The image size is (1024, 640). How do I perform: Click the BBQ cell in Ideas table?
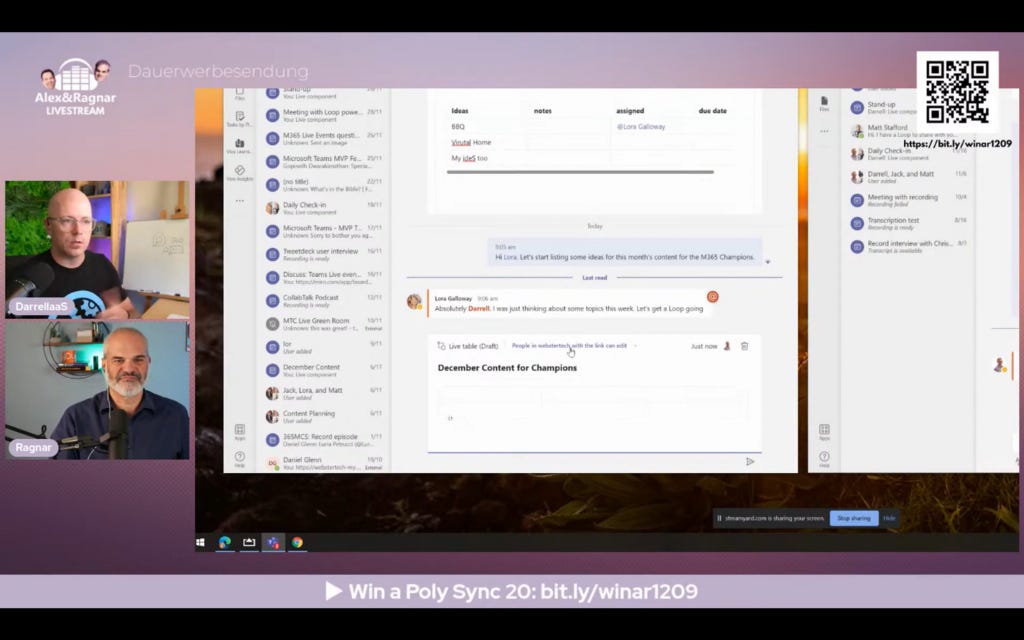coord(458,127)
